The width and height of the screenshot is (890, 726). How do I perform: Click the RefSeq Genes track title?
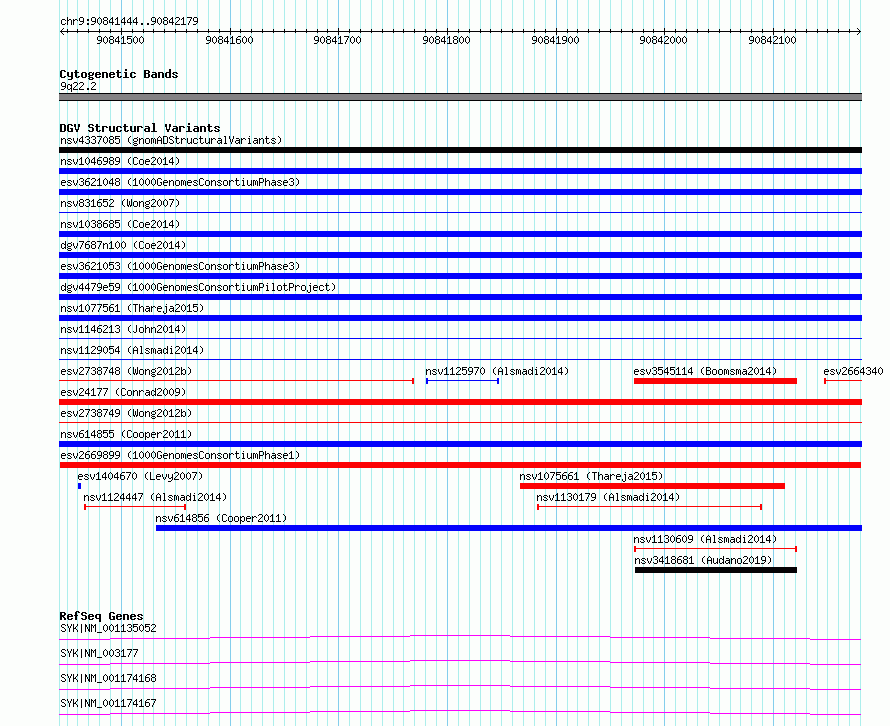coord(101,616)
